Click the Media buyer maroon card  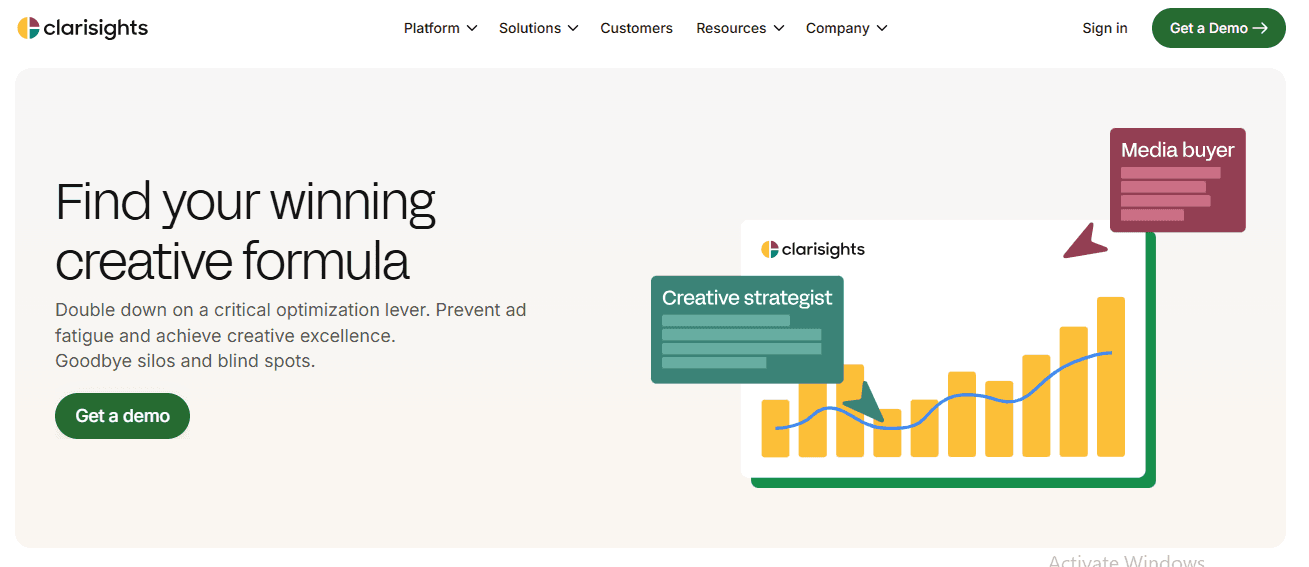tap(1177, 180)
